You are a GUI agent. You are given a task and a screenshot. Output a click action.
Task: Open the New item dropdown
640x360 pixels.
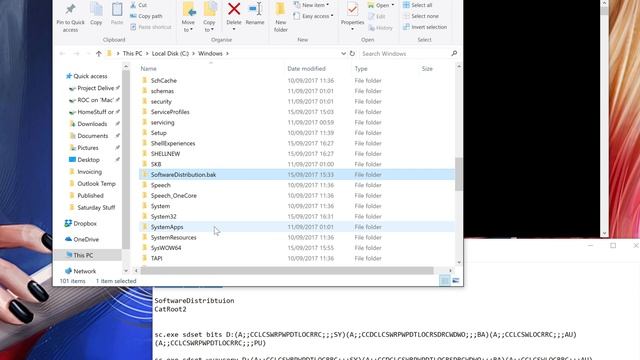tap(311, 5)
